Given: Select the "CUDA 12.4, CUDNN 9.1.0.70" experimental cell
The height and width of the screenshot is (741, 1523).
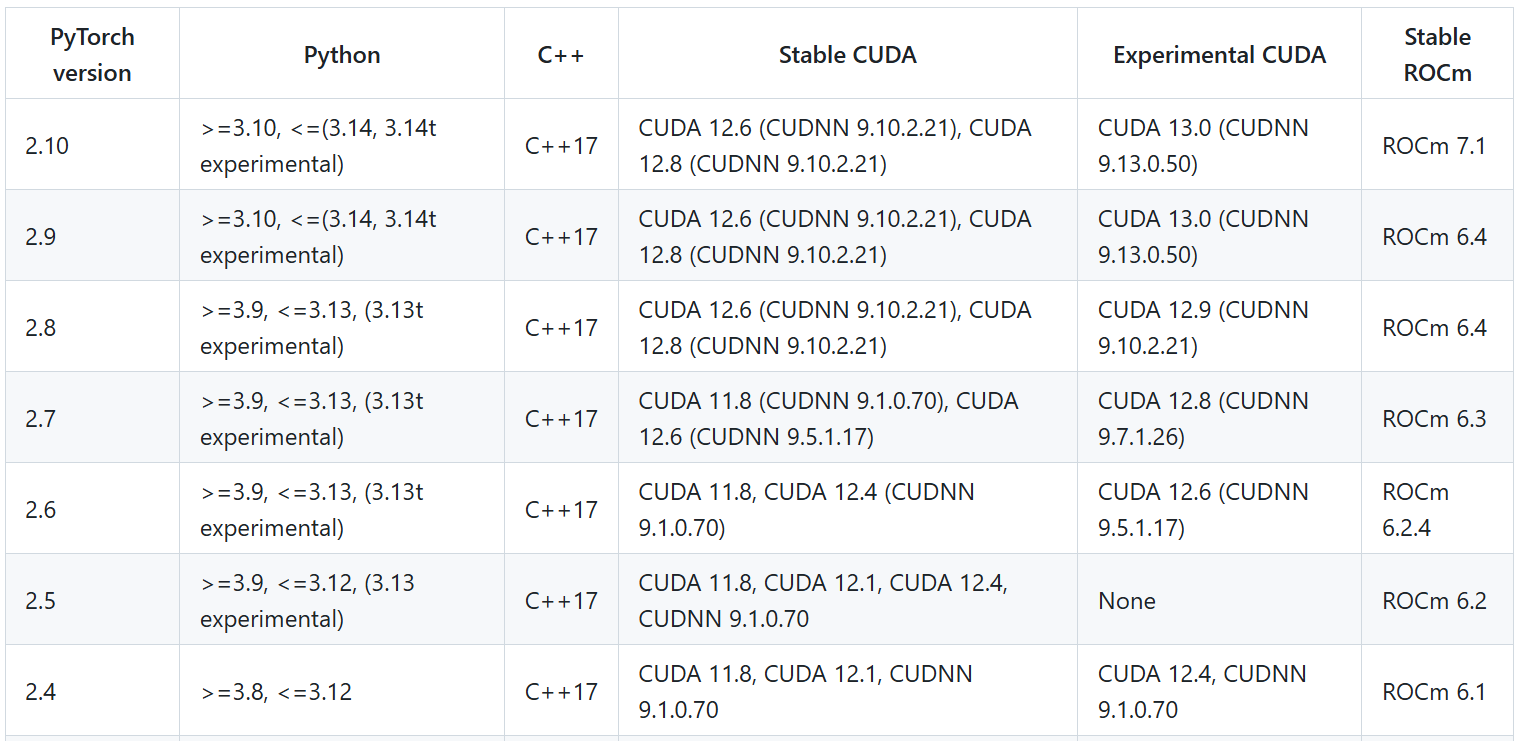Looking at the screenshot, I should [x=1202, y=692].
